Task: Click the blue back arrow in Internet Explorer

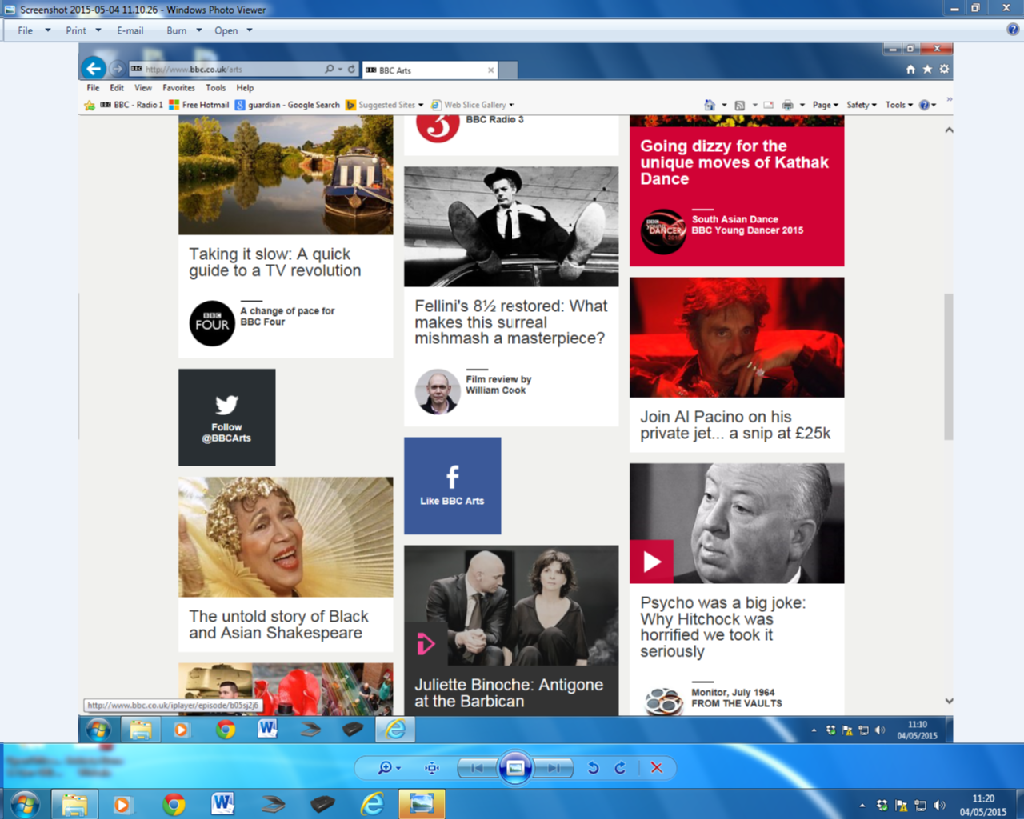Action: coord(93,69)
